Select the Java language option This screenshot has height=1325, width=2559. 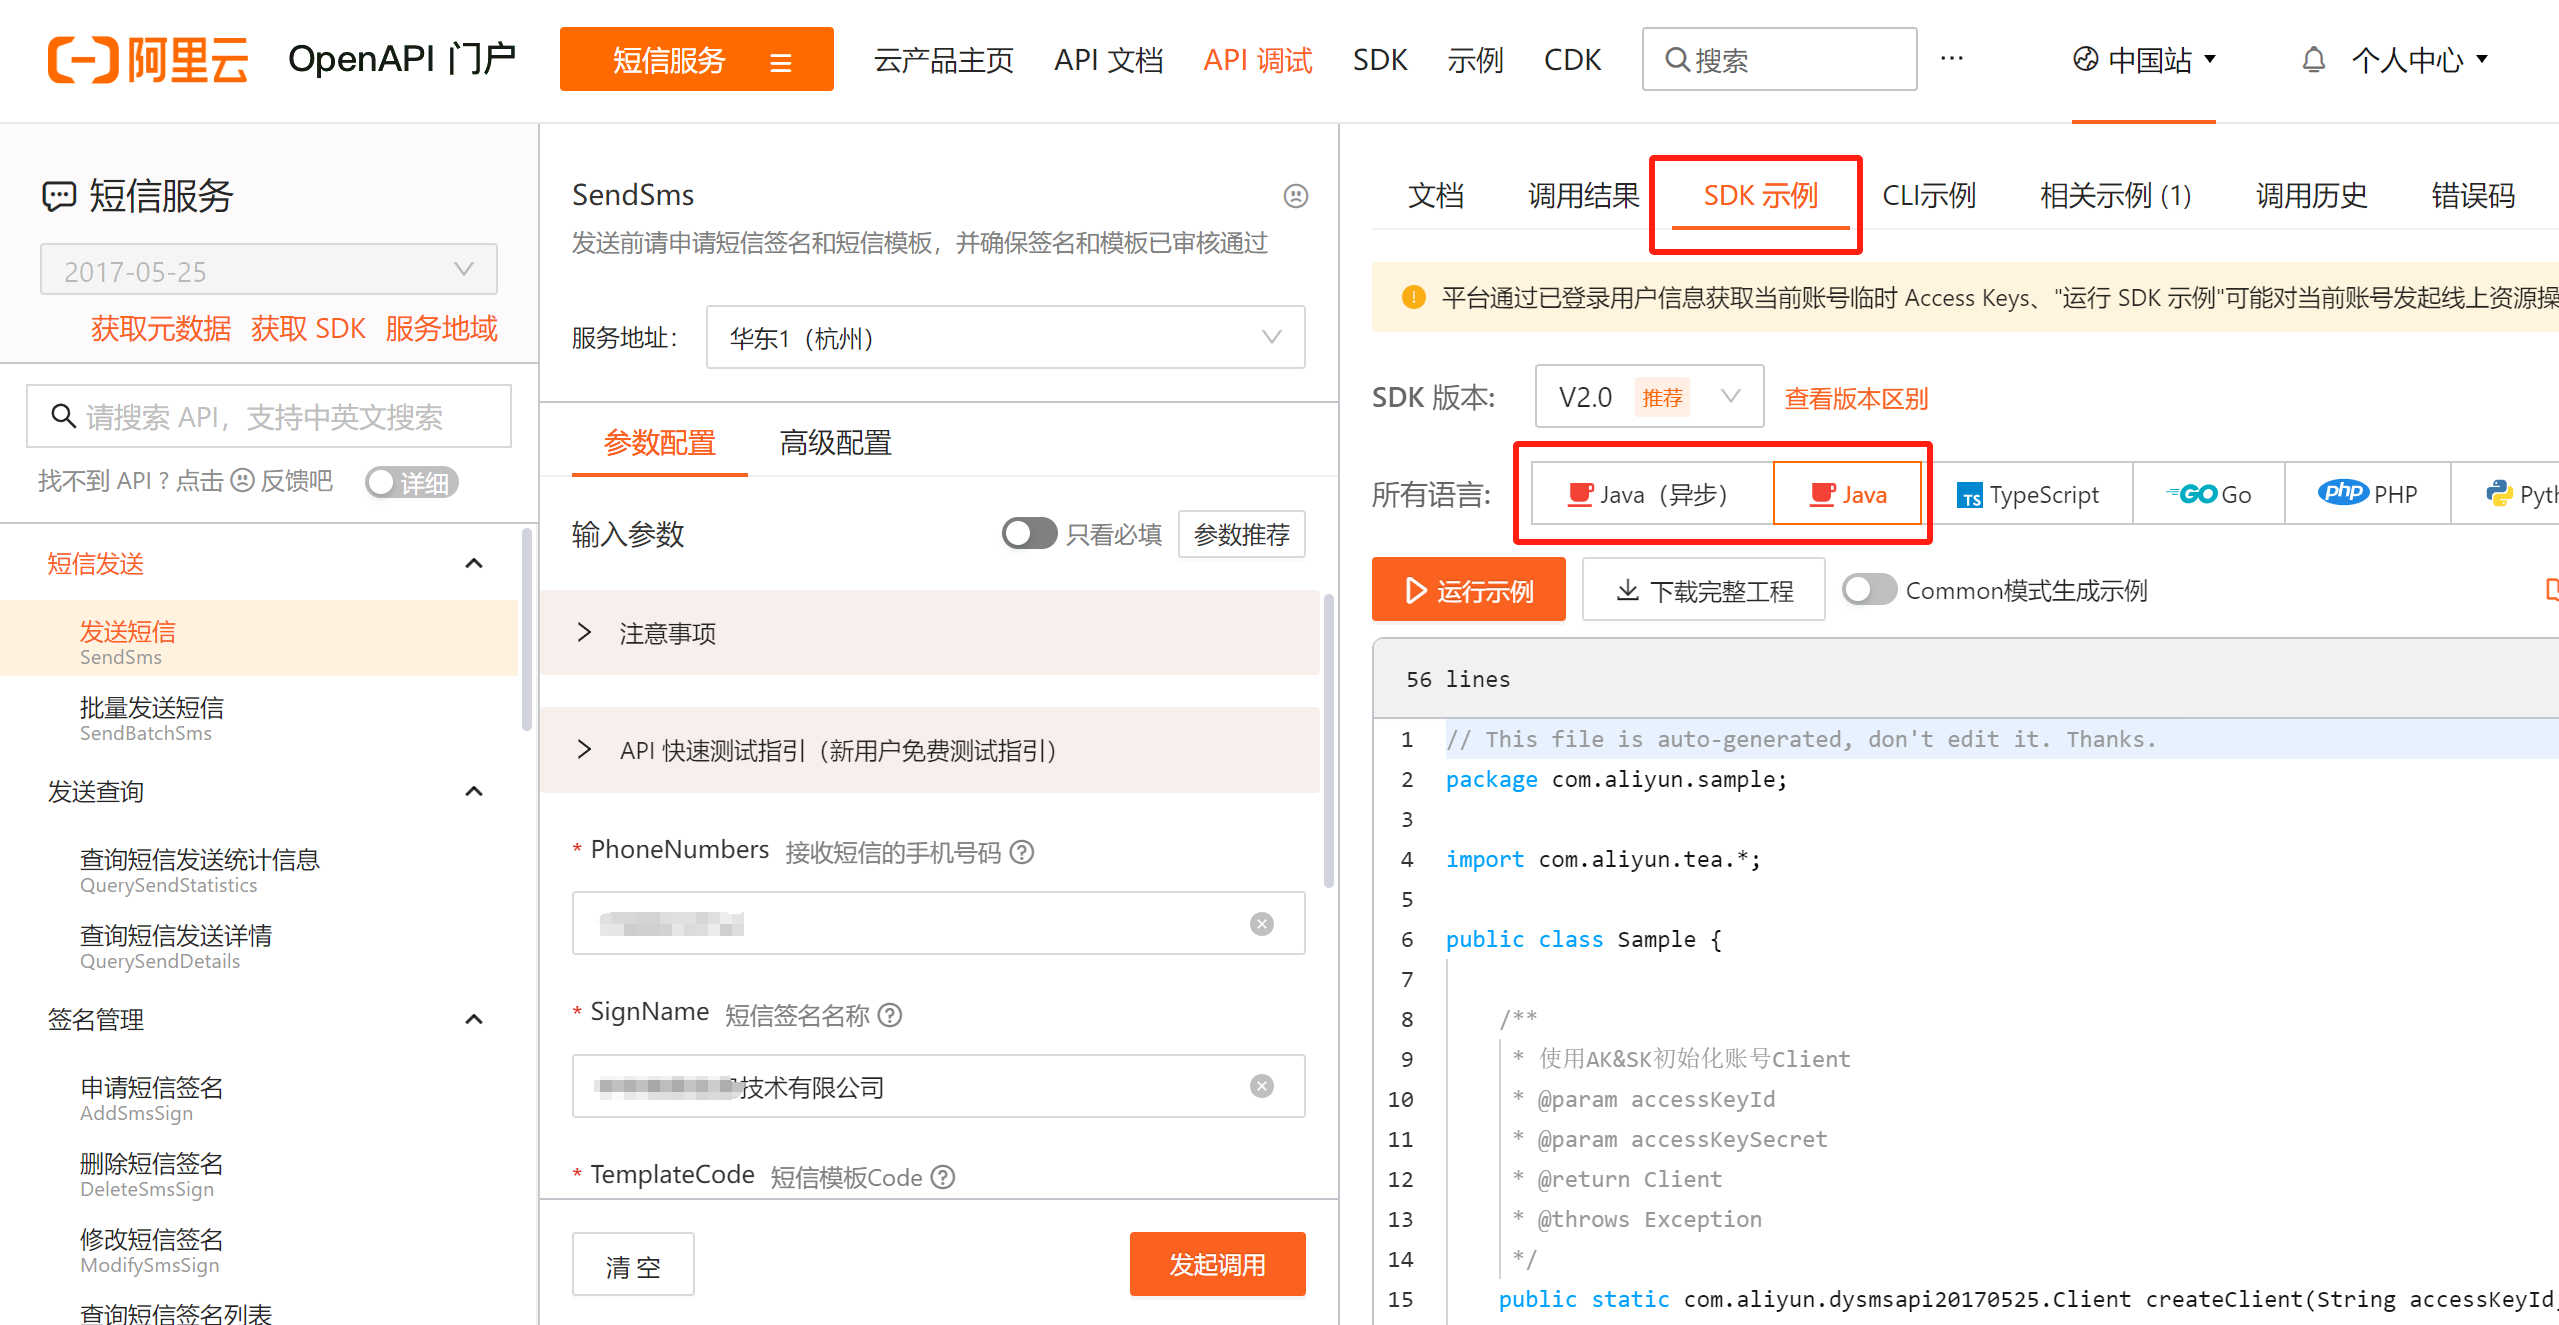click(x=1847, y=494)
